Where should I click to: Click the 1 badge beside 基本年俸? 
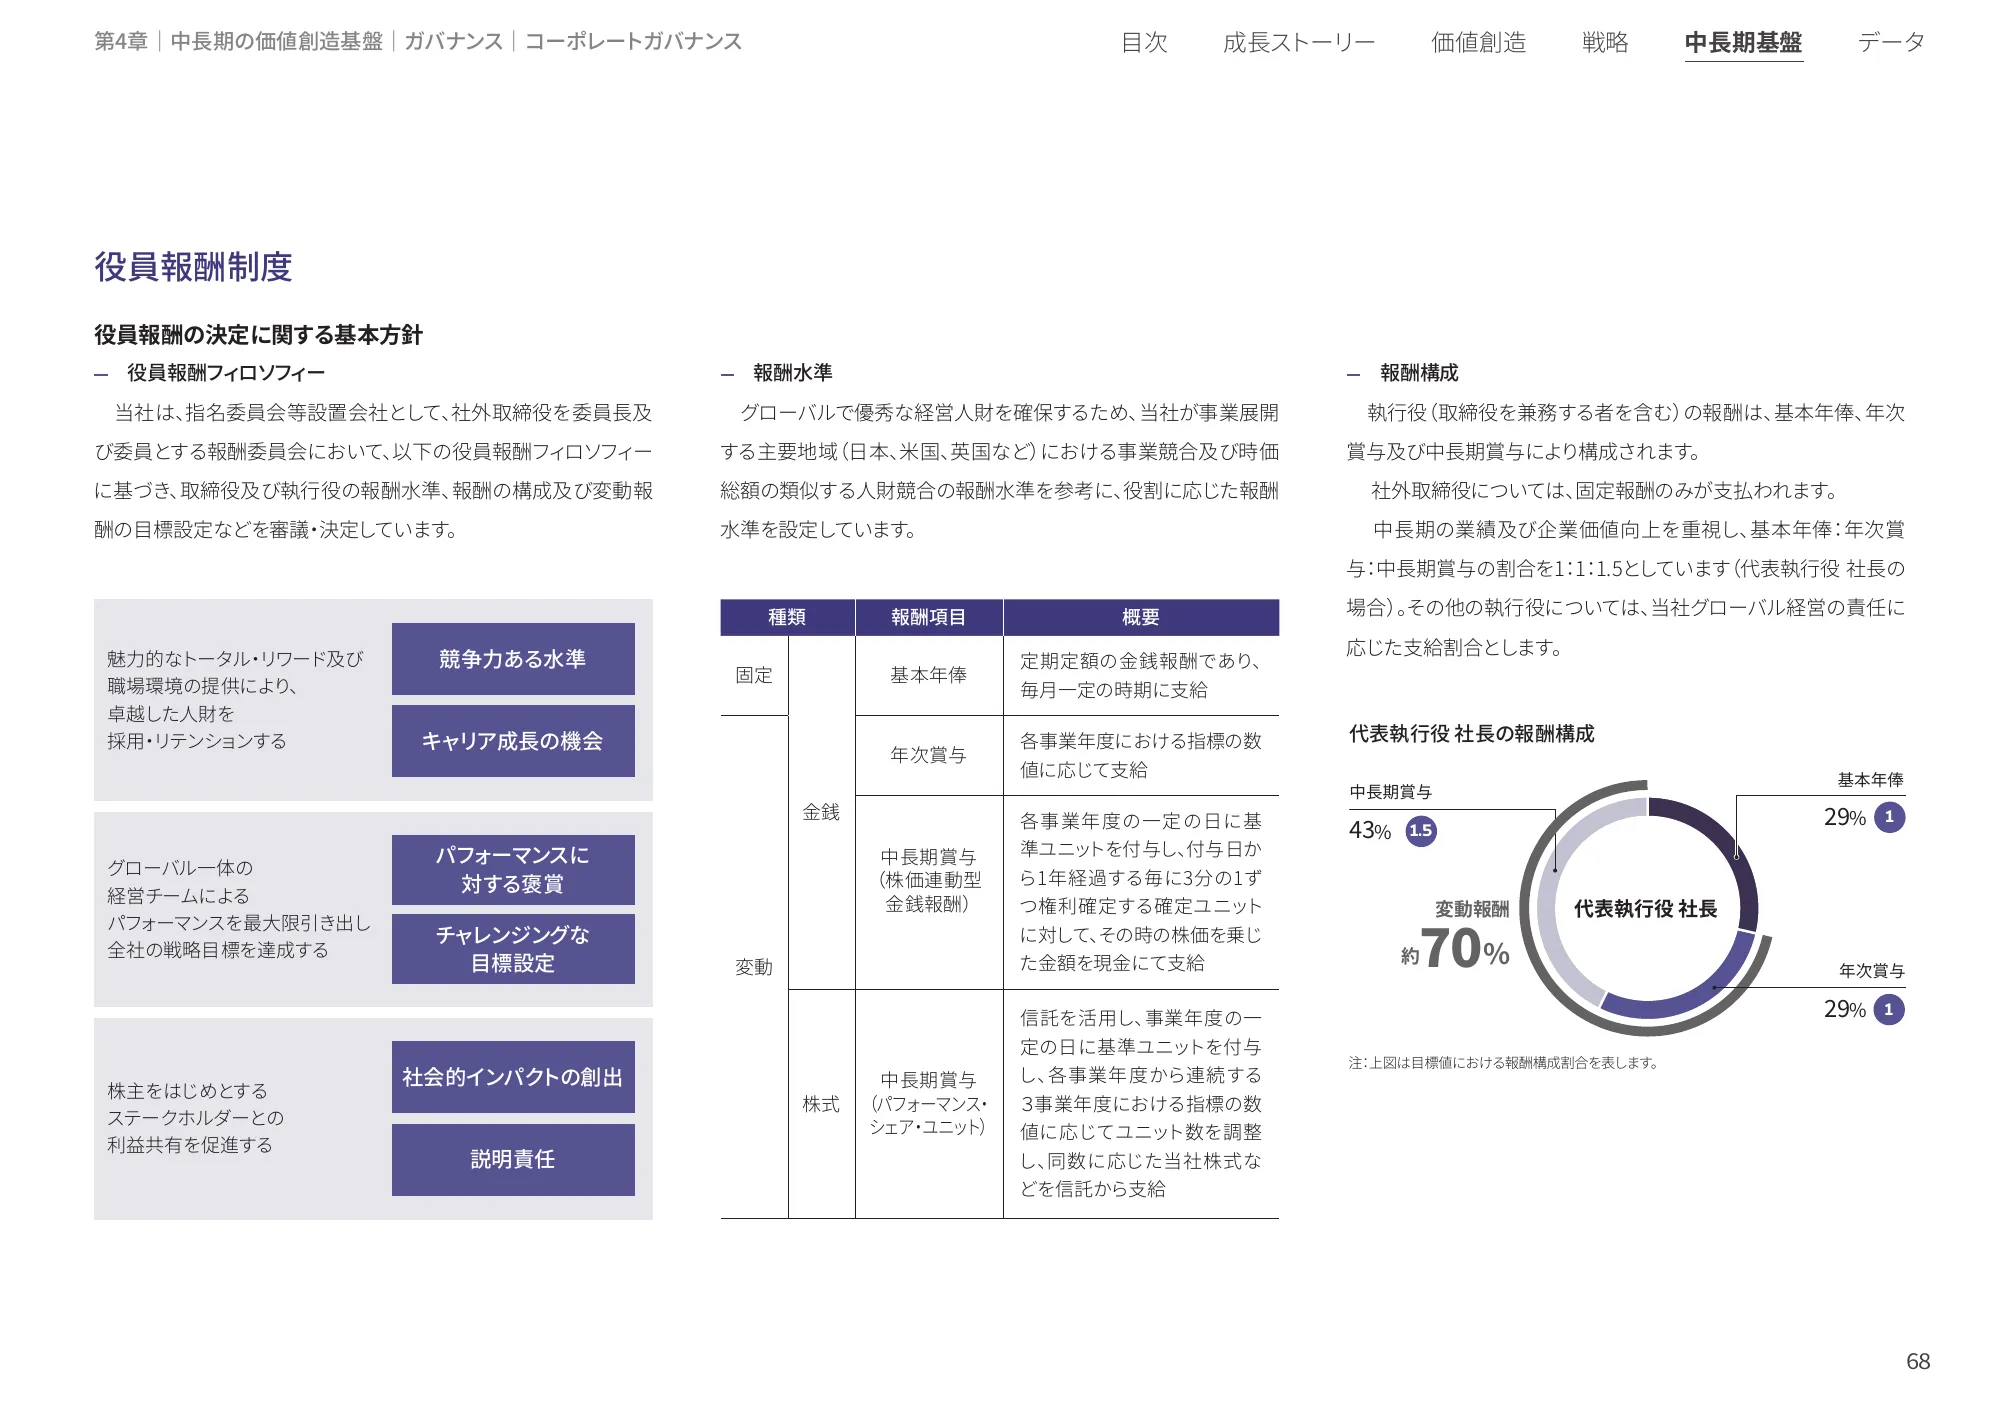pyautogui.click(x=1888, y=818)
